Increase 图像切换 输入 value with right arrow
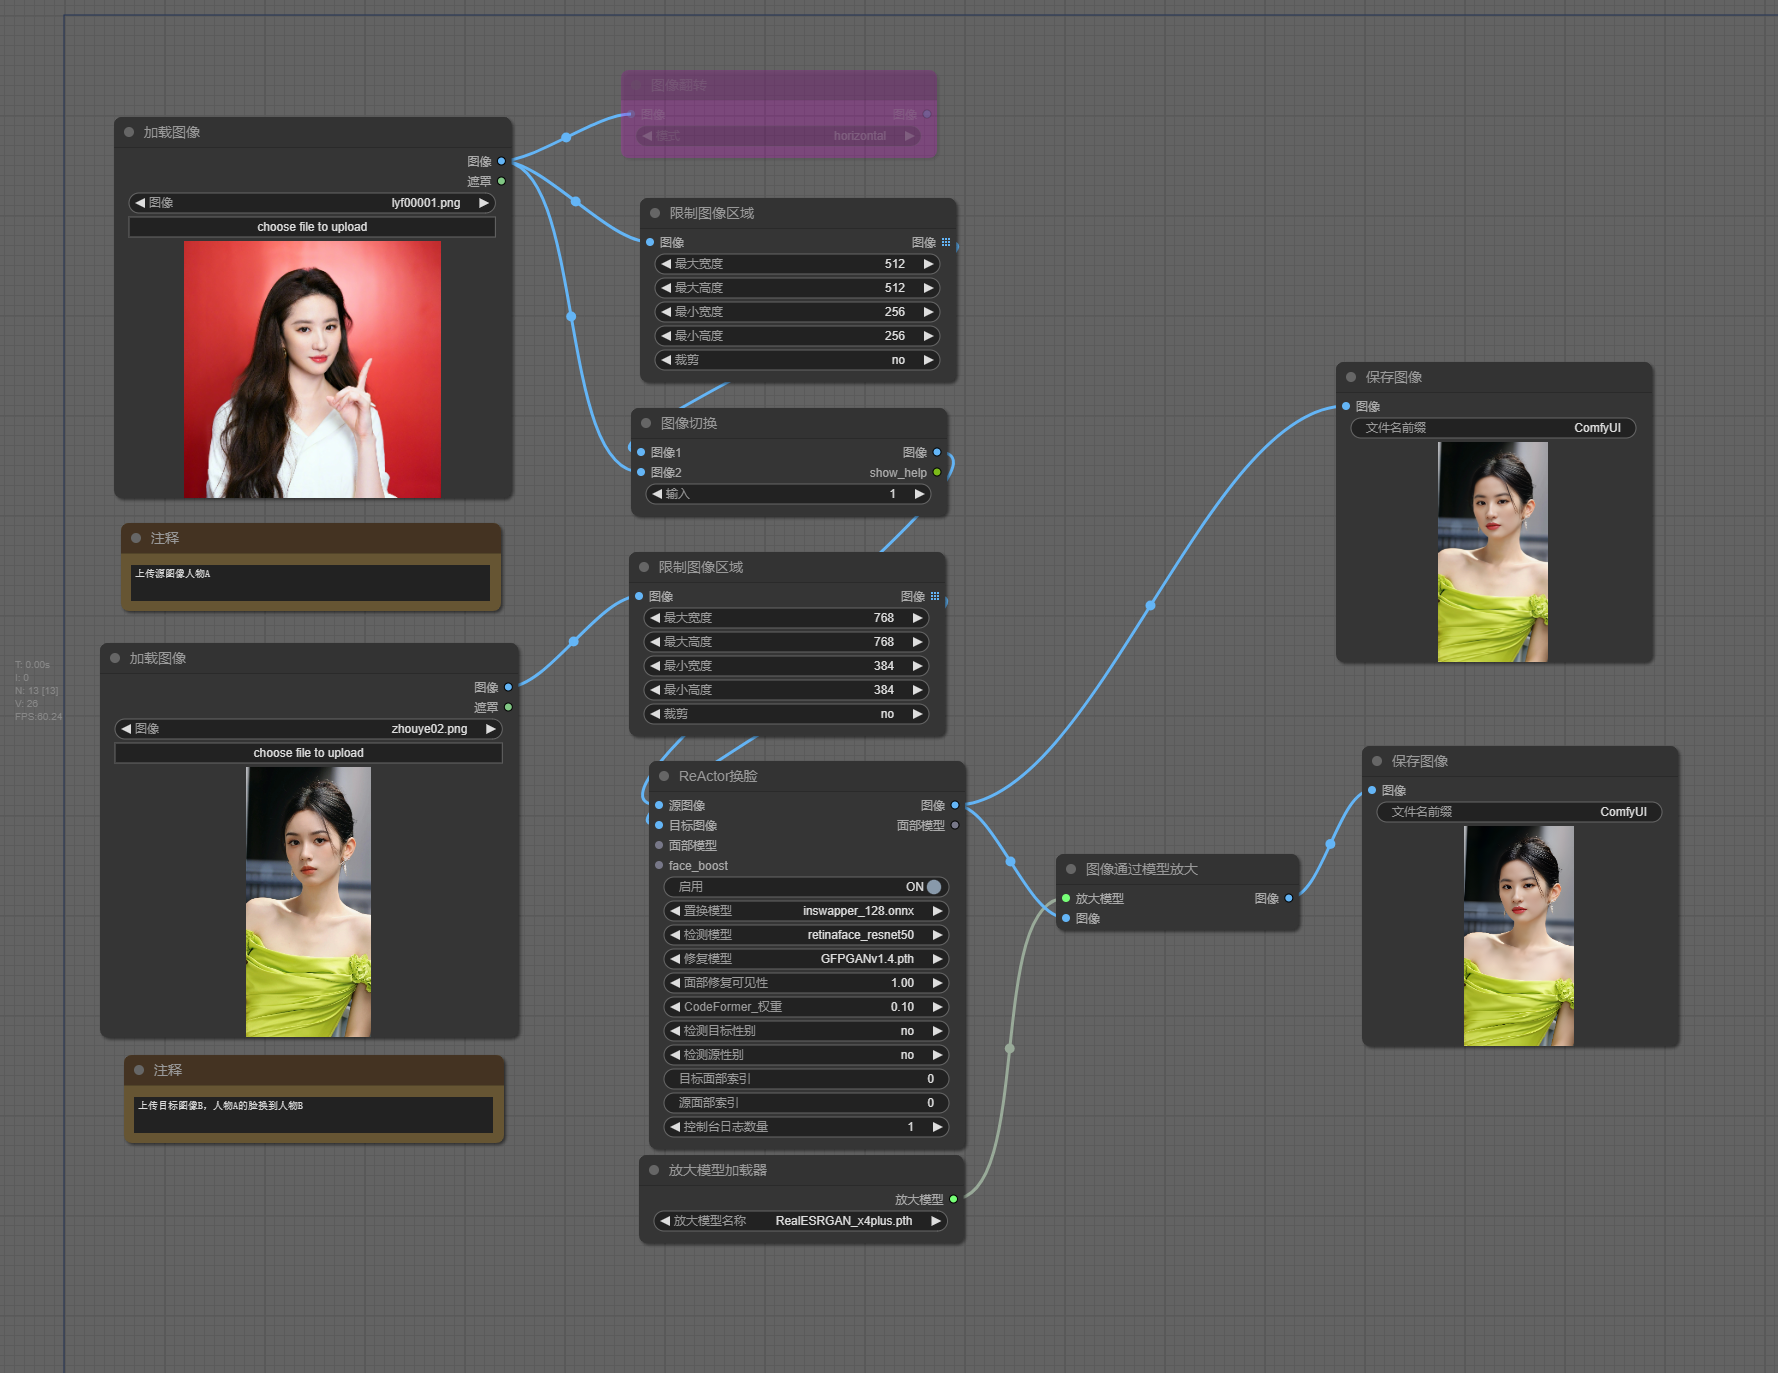 (x=919, y=494)
